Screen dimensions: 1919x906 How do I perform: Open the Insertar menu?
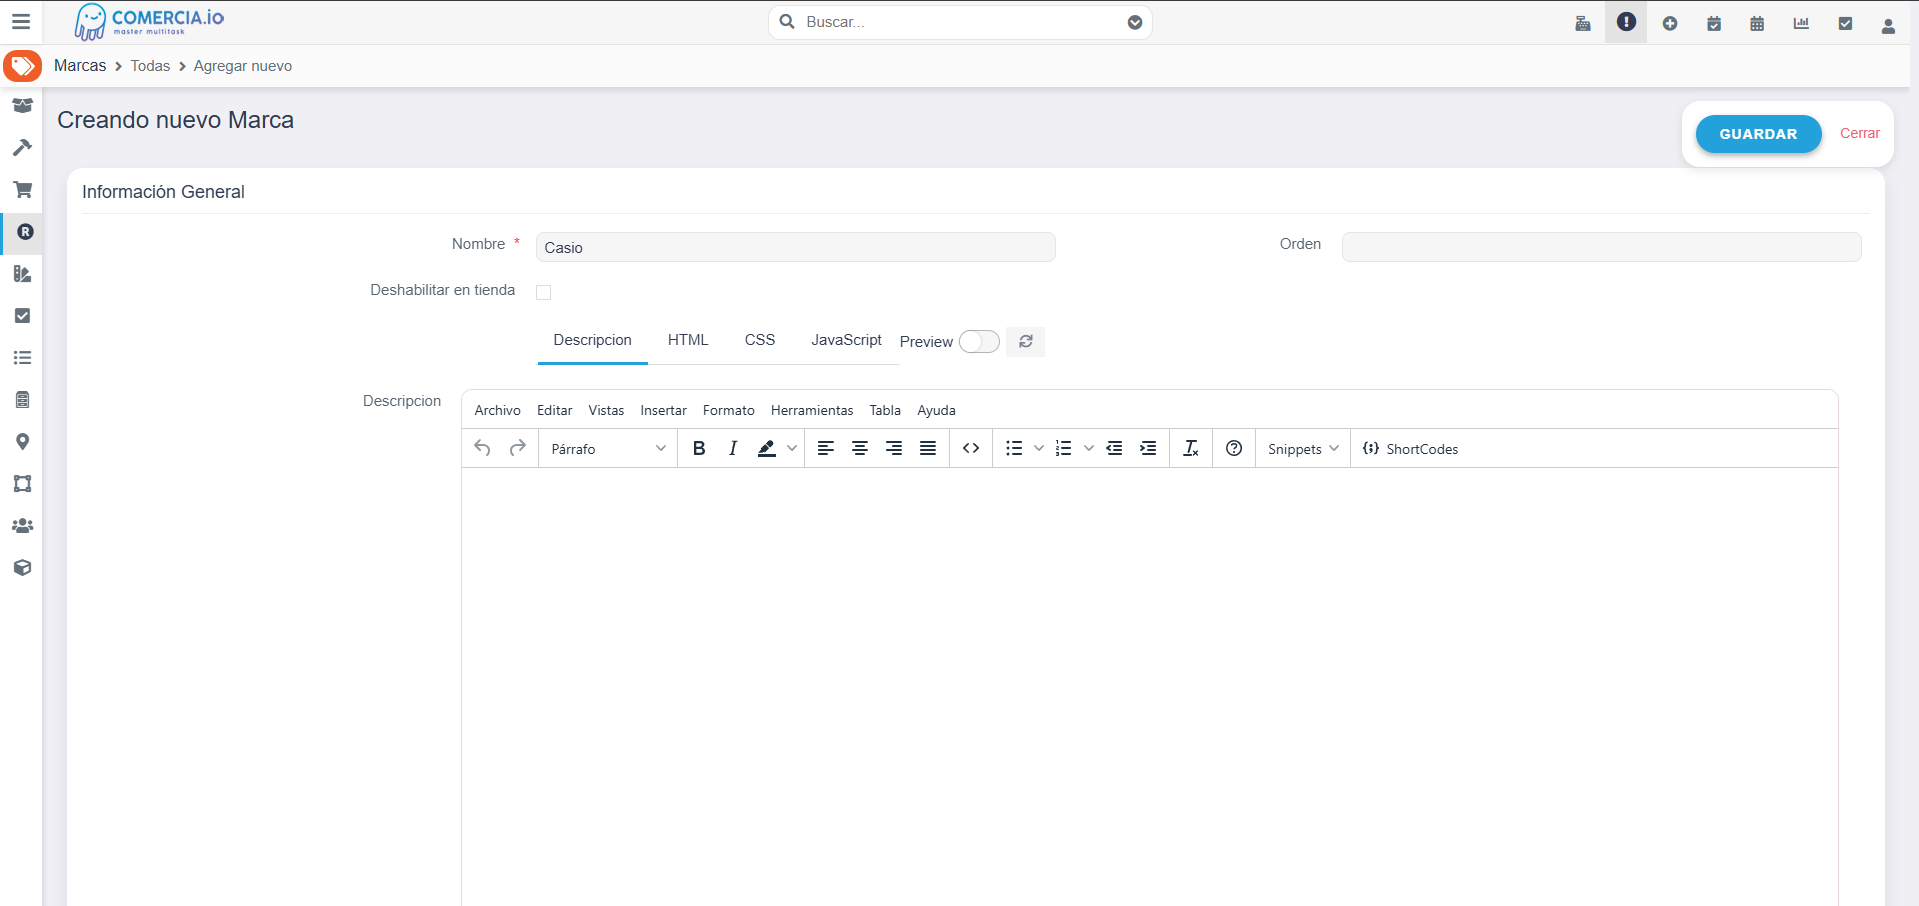[x=663, y=410]
